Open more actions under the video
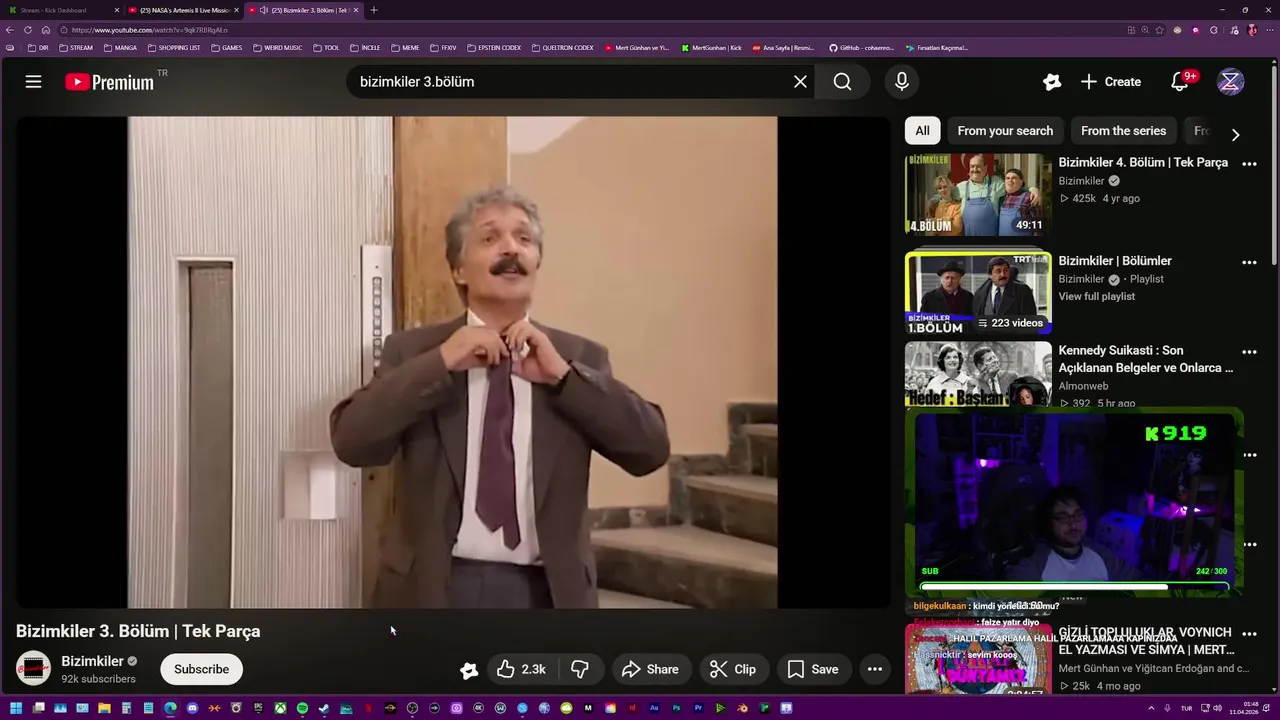1280x720 pixels. (x=874, y=669)
